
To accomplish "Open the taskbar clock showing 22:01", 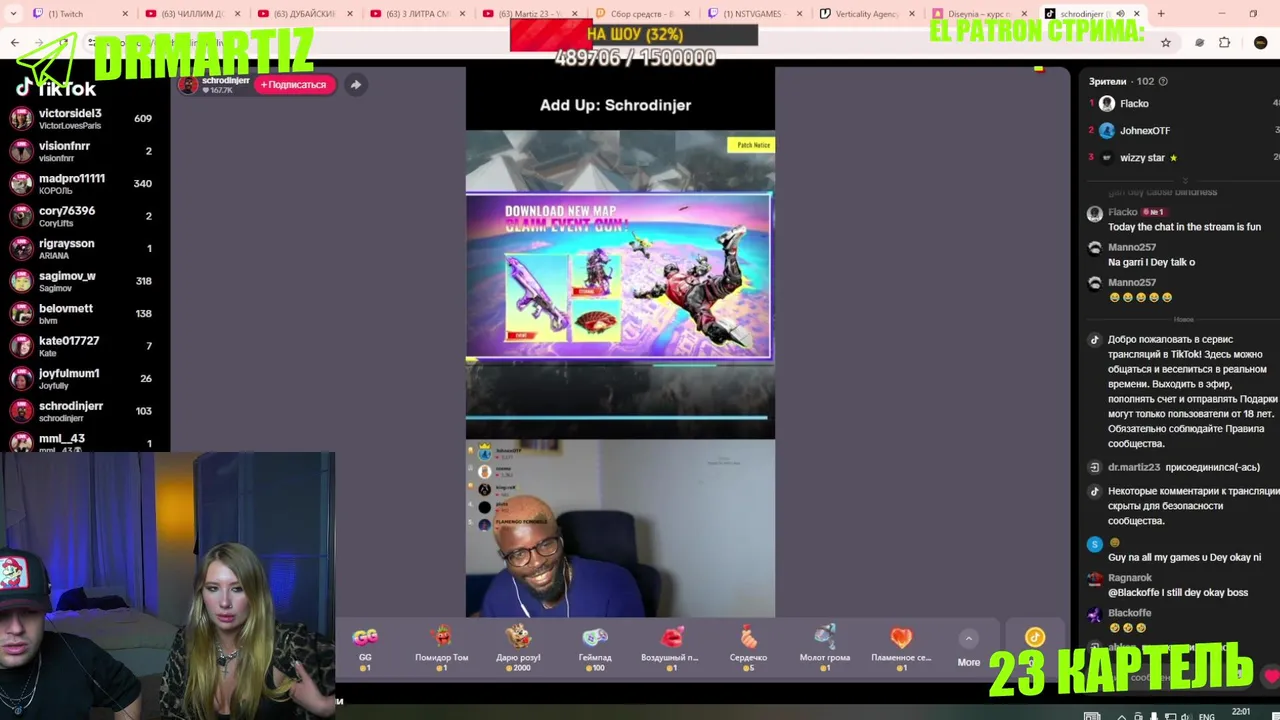I will 1241,713.
